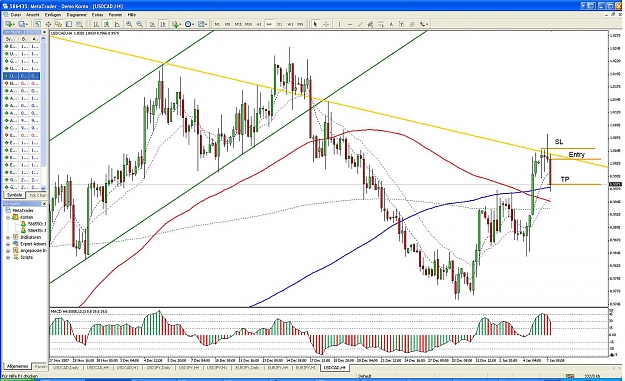Viewport: 625px width, 381px height.
Task: Select the vertical line drawing tool
Action: click(x=340, y=24)
